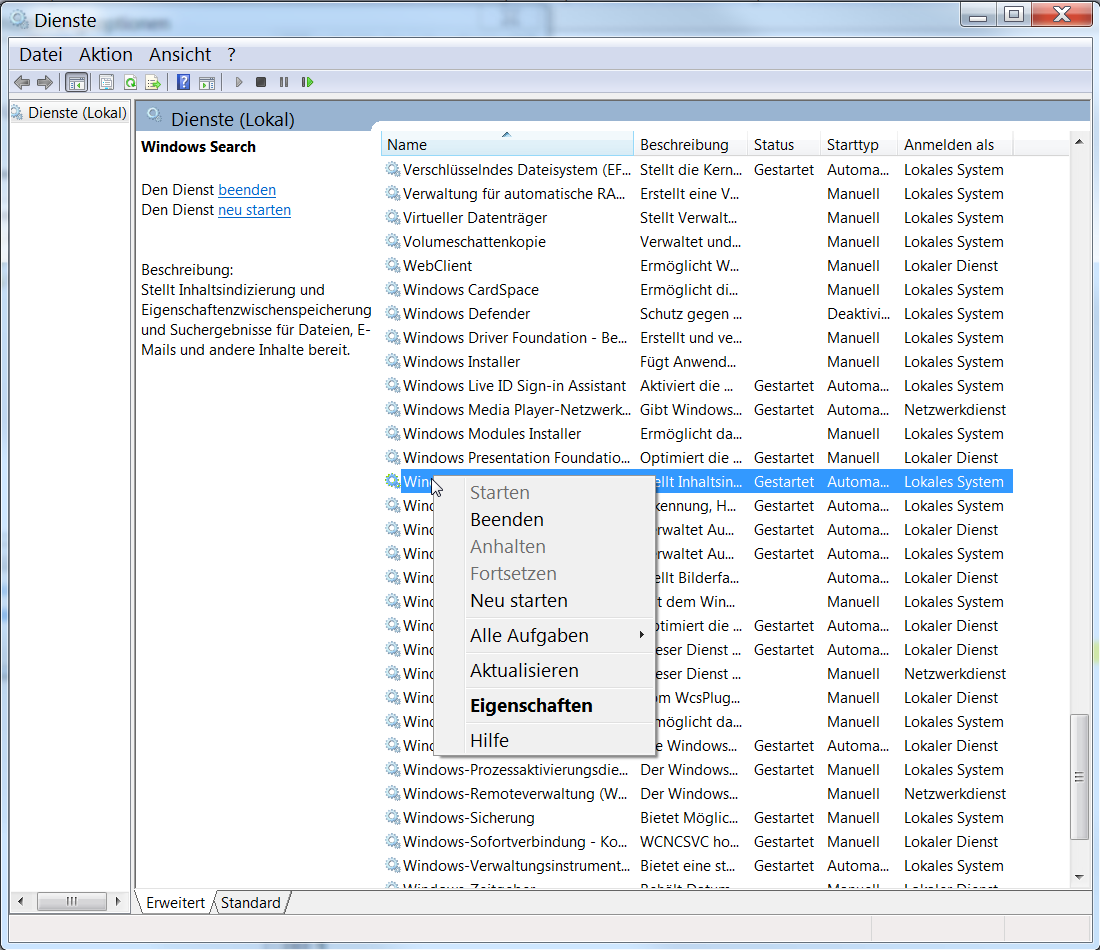Click the Restart service toolbar icon
The image size is (1100, 950).
[x=307, y=82]
